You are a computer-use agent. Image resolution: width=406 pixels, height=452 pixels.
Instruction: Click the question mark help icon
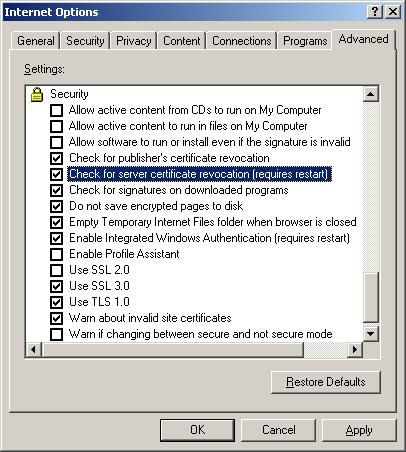point(374,12)
